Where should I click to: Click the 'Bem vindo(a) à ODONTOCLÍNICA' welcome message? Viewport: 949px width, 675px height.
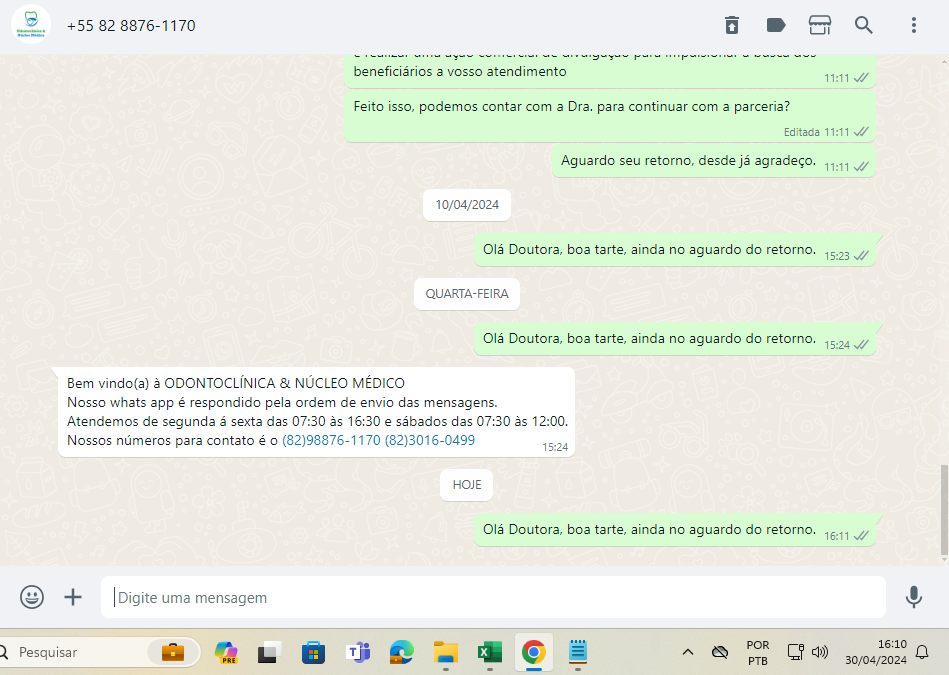coord(316,412)
